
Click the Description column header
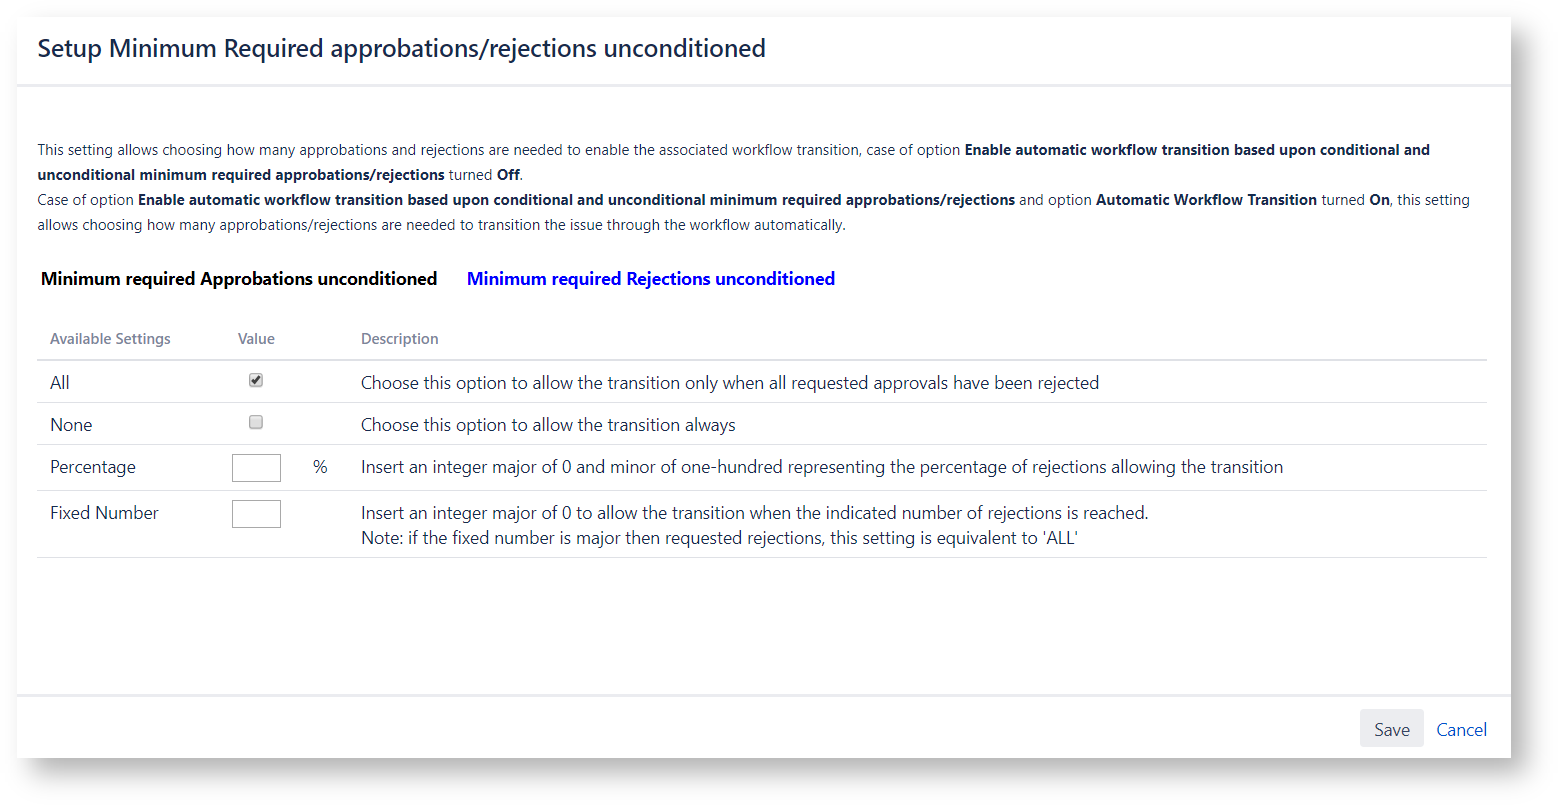point(399,339)
